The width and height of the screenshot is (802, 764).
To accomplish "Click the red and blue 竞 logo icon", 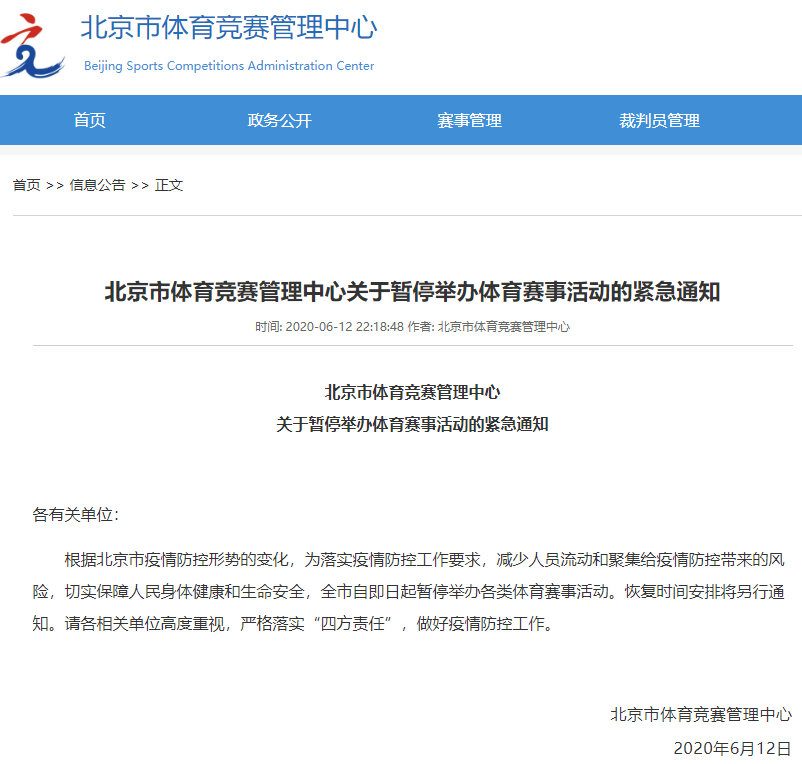I will (x=33, y=46).
